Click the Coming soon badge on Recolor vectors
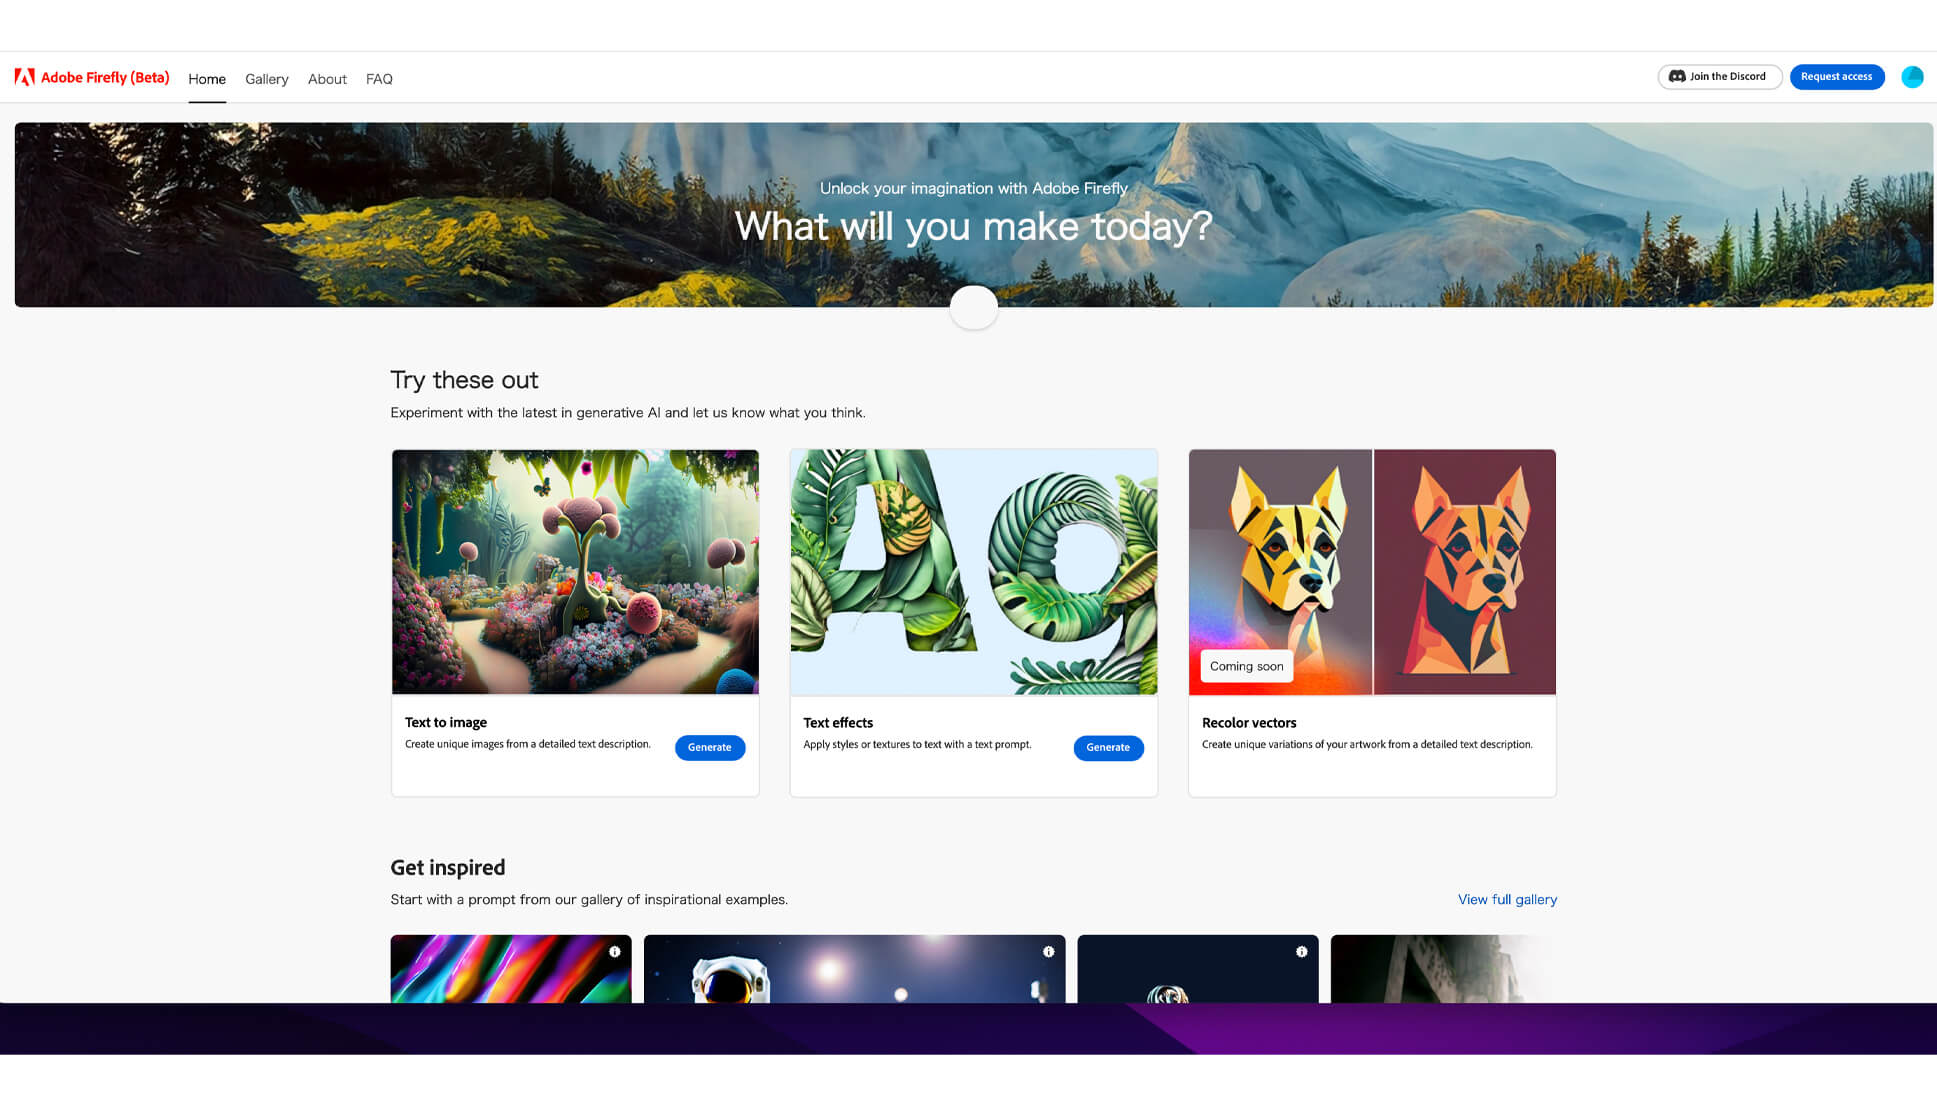Image resolution: width=1937 pixels, height=1106 pixels. (x=1245, y=666)
